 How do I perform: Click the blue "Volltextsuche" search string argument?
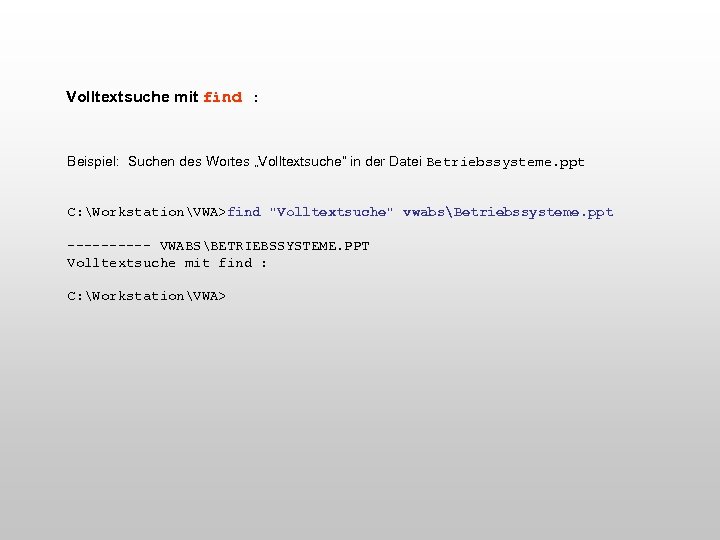point(331,212)
